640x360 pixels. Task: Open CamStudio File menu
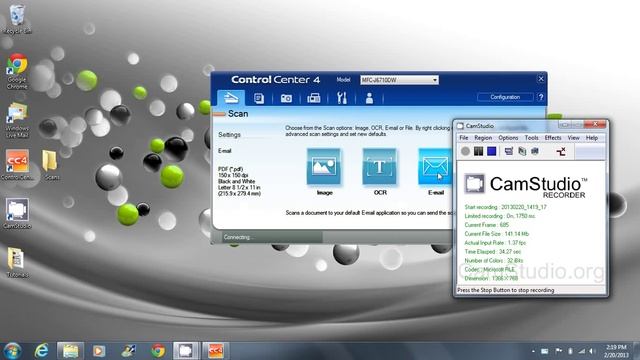click(464, 138)
